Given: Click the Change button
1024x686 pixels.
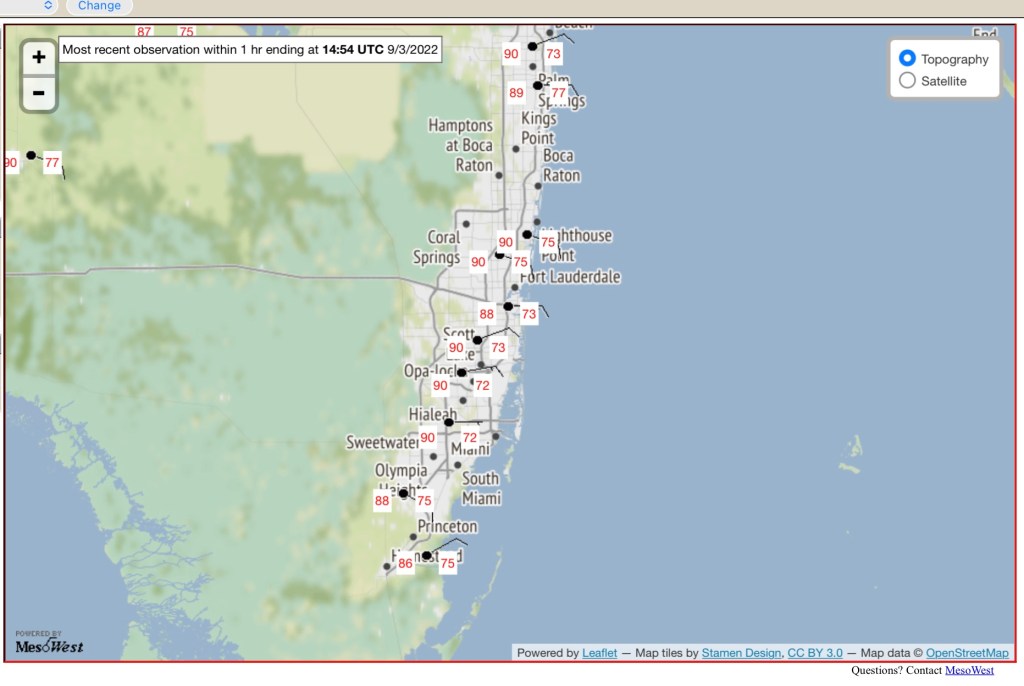Looking at the screenshot, I should (99, 6).
